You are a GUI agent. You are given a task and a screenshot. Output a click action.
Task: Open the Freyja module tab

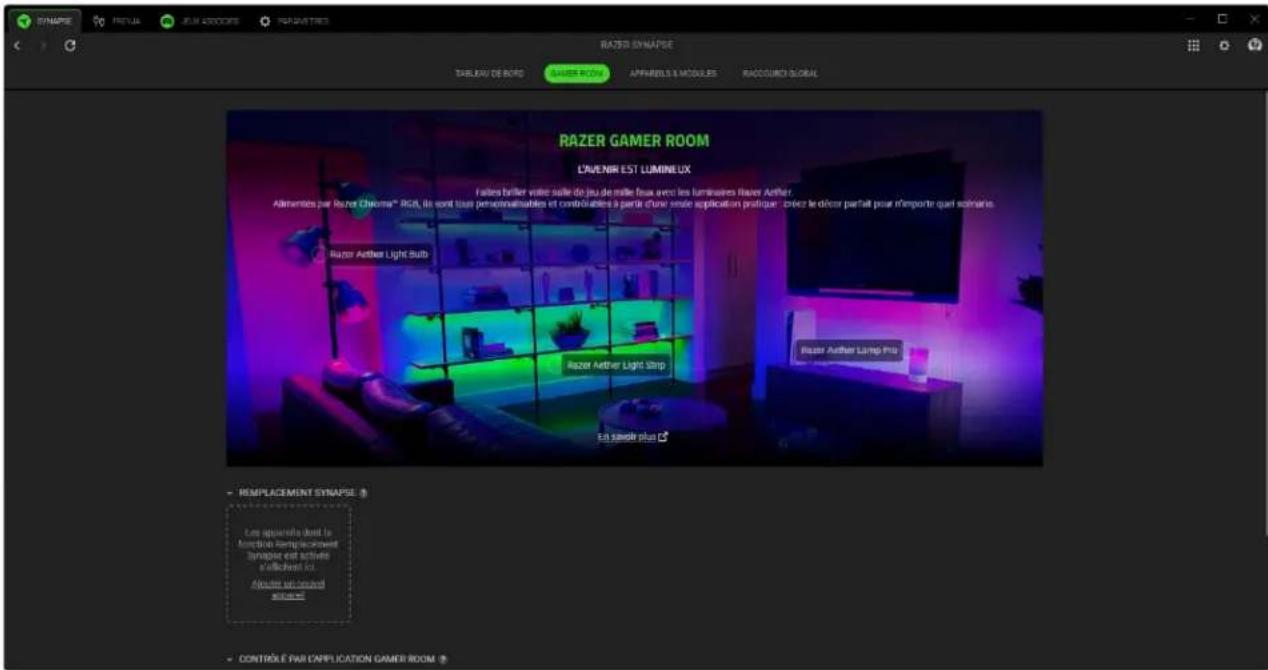click(x=117, y=20)
